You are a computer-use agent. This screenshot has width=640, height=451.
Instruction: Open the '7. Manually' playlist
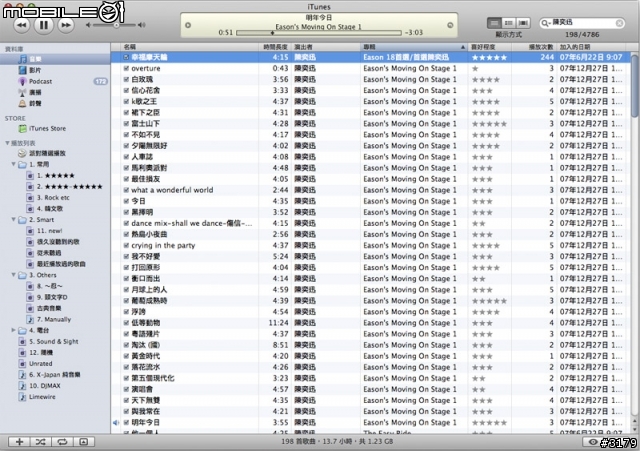pyautogui.click(x=53, y=319)
